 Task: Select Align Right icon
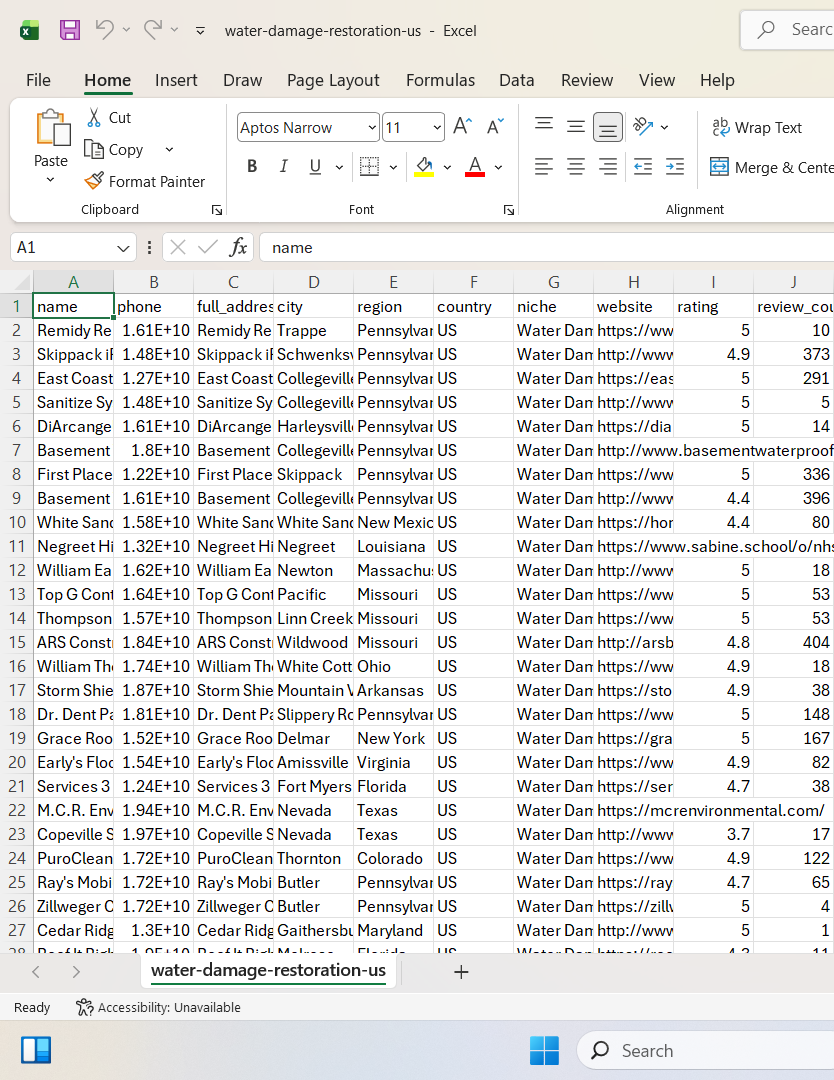coord(607,167)
